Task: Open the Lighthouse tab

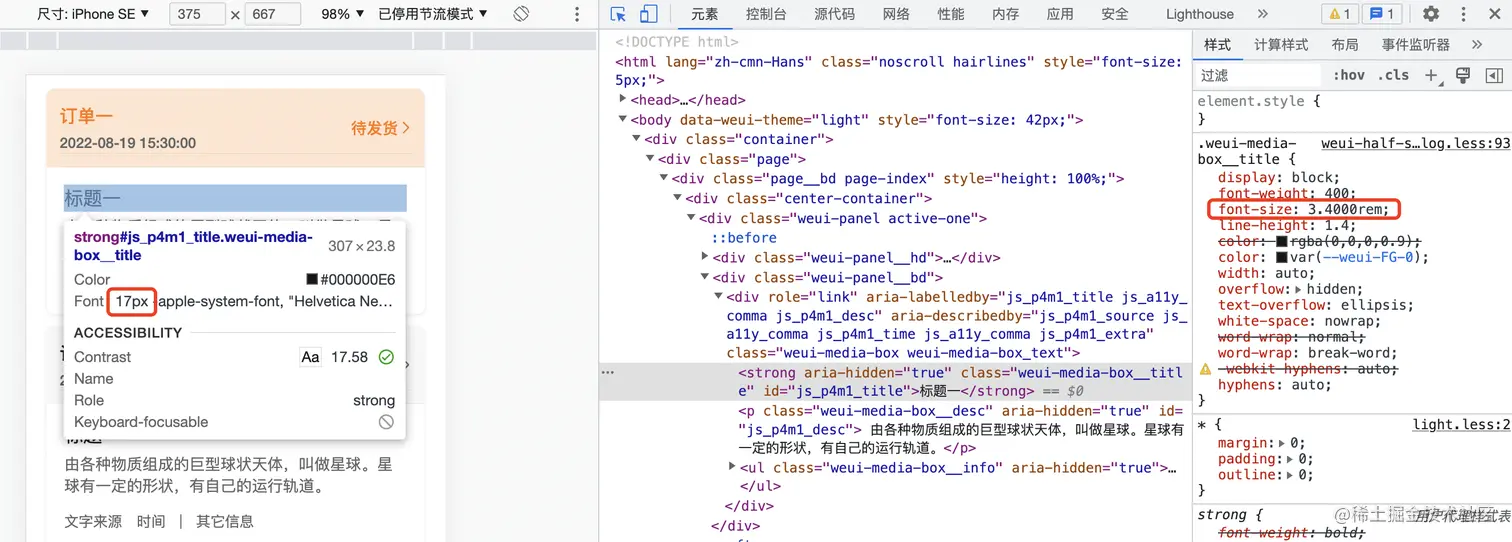Action: click(1199, 14)
